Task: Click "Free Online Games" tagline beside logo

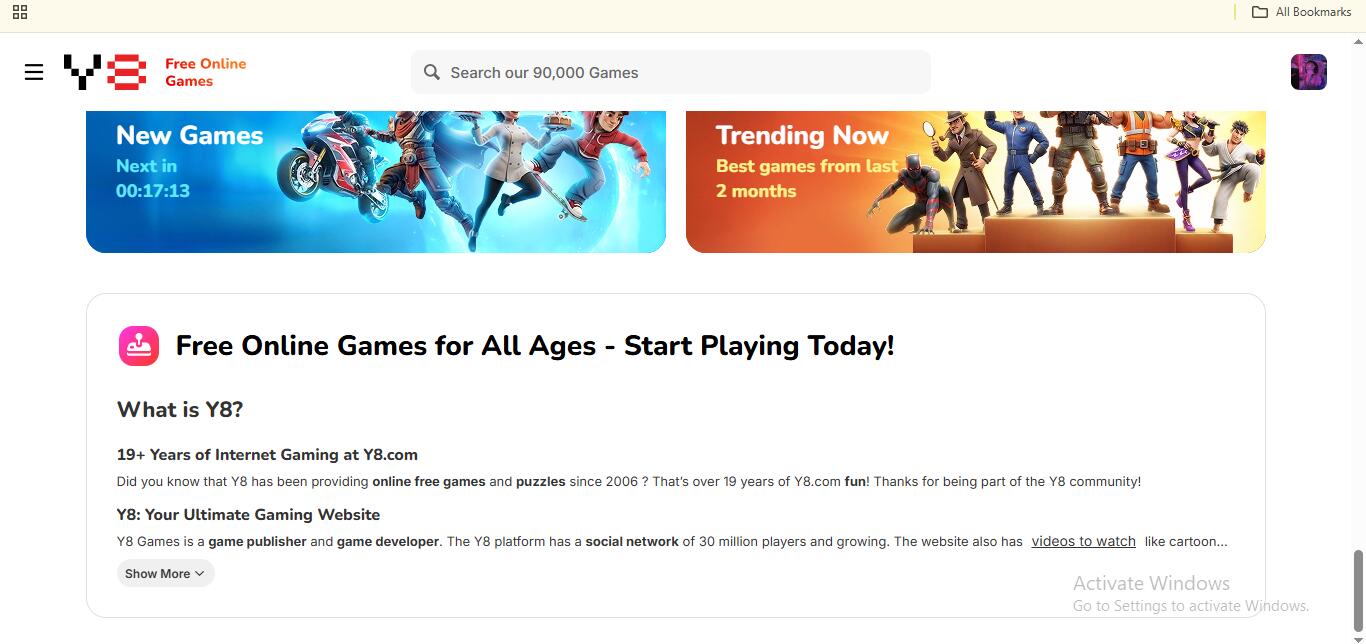Action: tap(205, 72)
